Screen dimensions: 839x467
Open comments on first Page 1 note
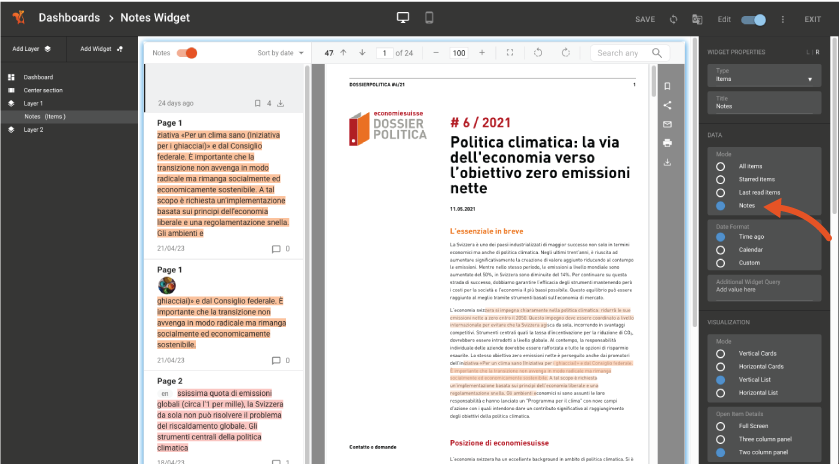point(276,249)
